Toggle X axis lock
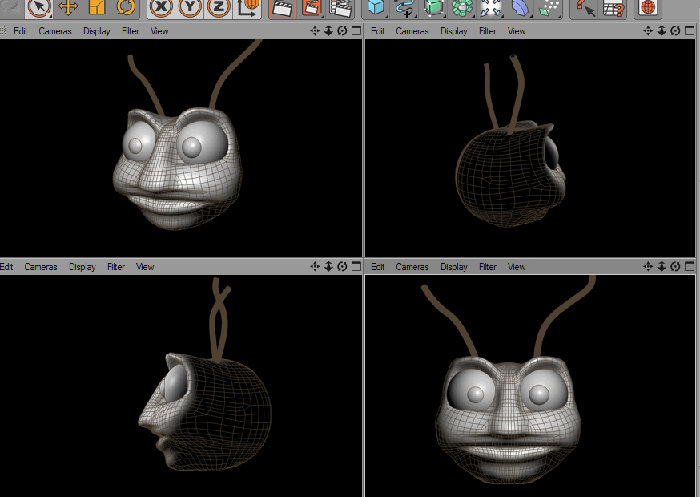 coord(161,8)
